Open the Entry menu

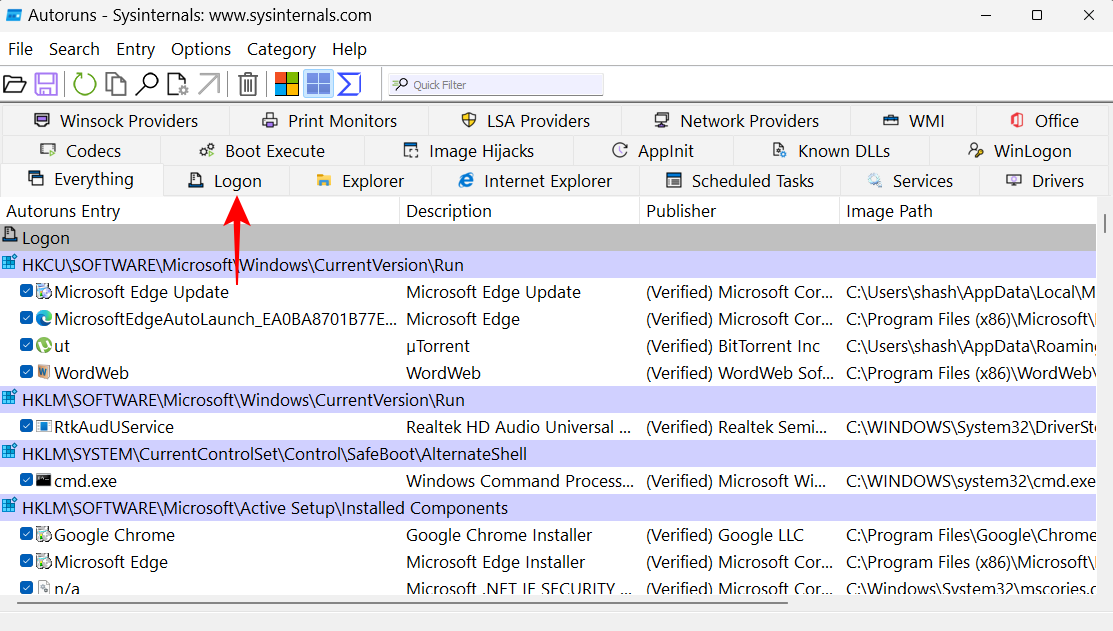click(x=135, y=49)
